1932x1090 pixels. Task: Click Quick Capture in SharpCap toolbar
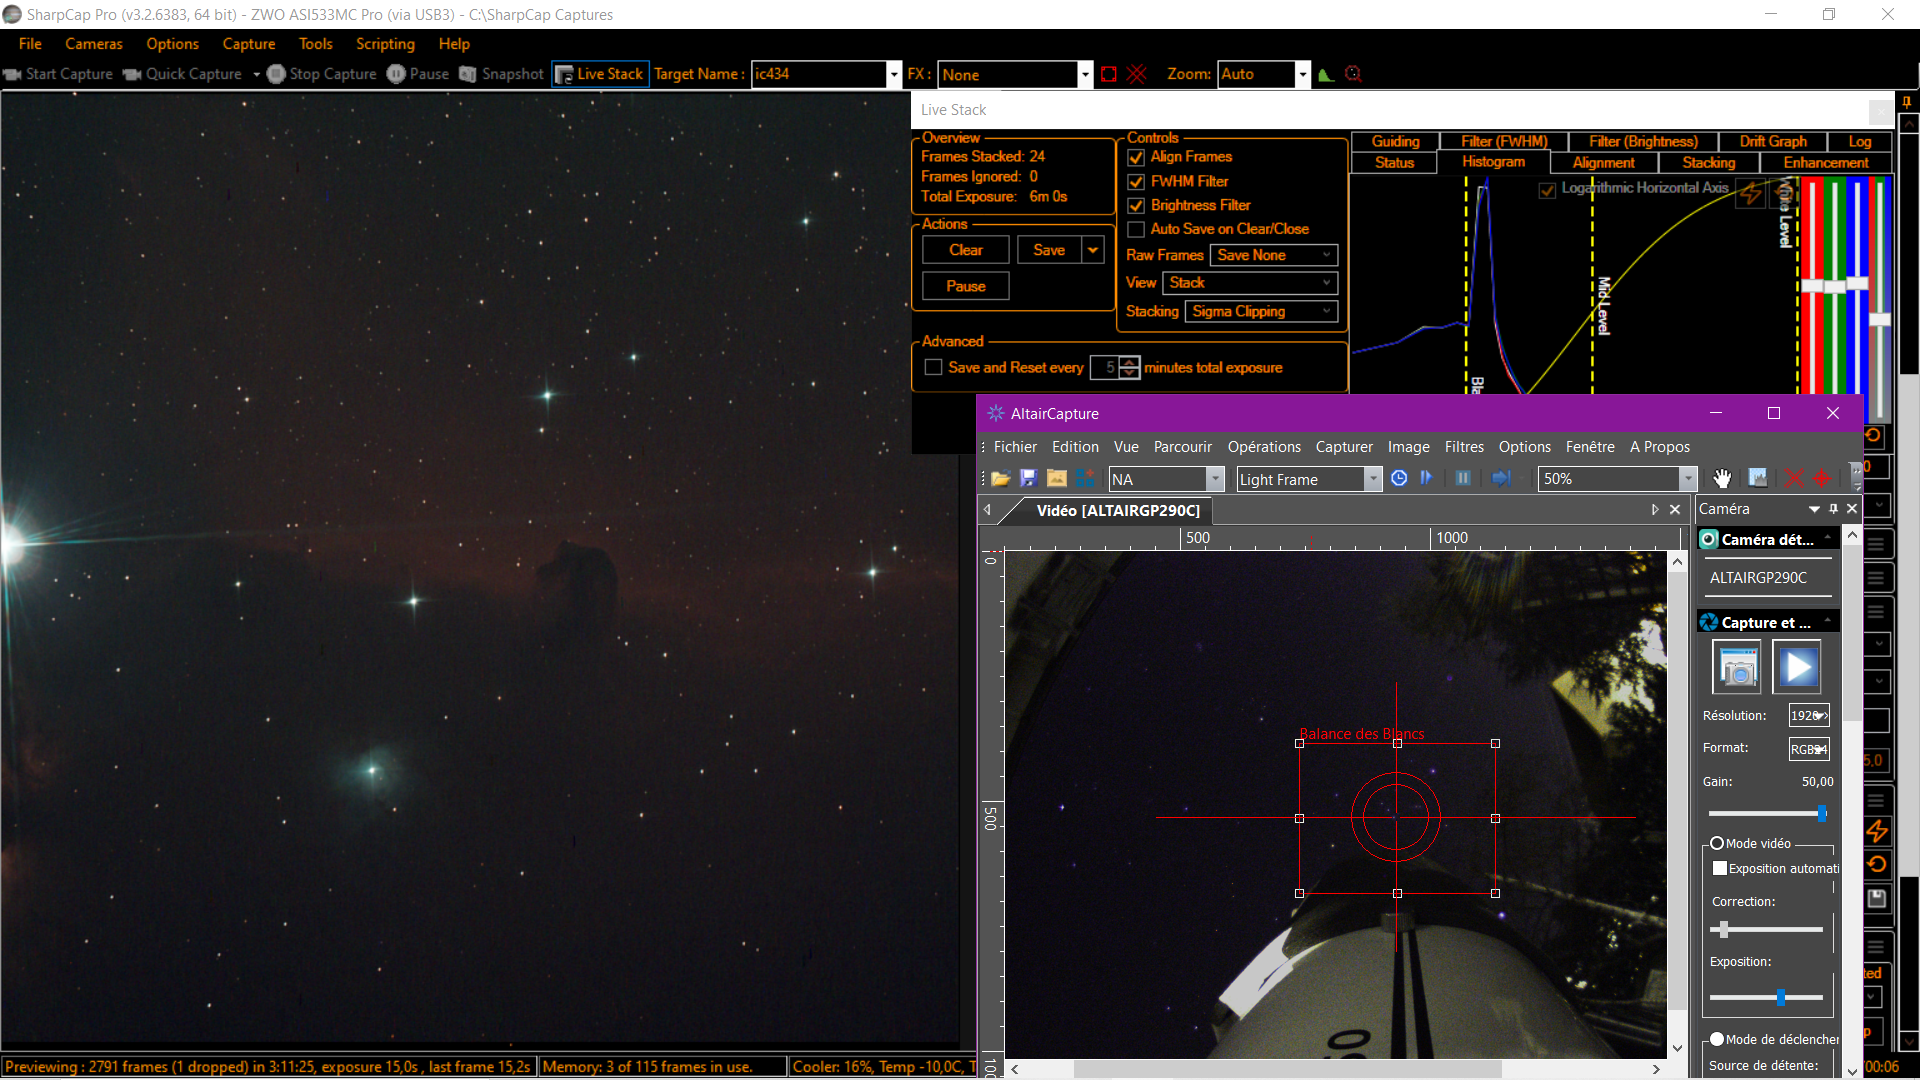click(183, 74)
